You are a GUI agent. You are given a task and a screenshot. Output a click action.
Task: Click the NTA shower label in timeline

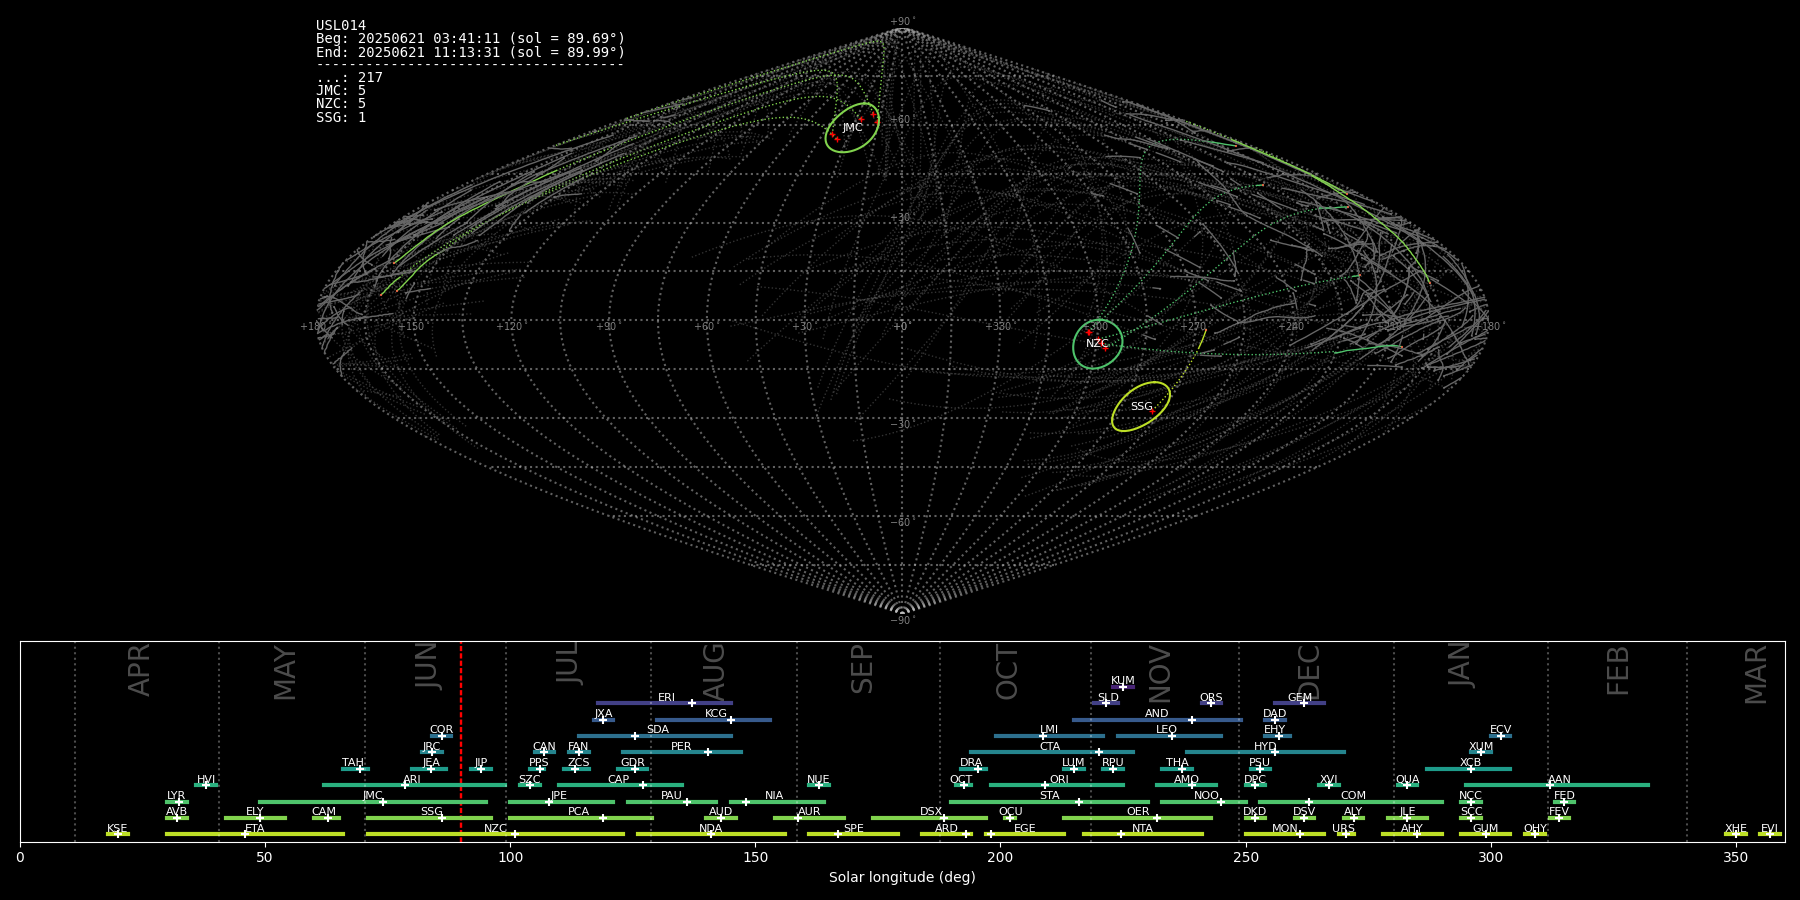1142,829
